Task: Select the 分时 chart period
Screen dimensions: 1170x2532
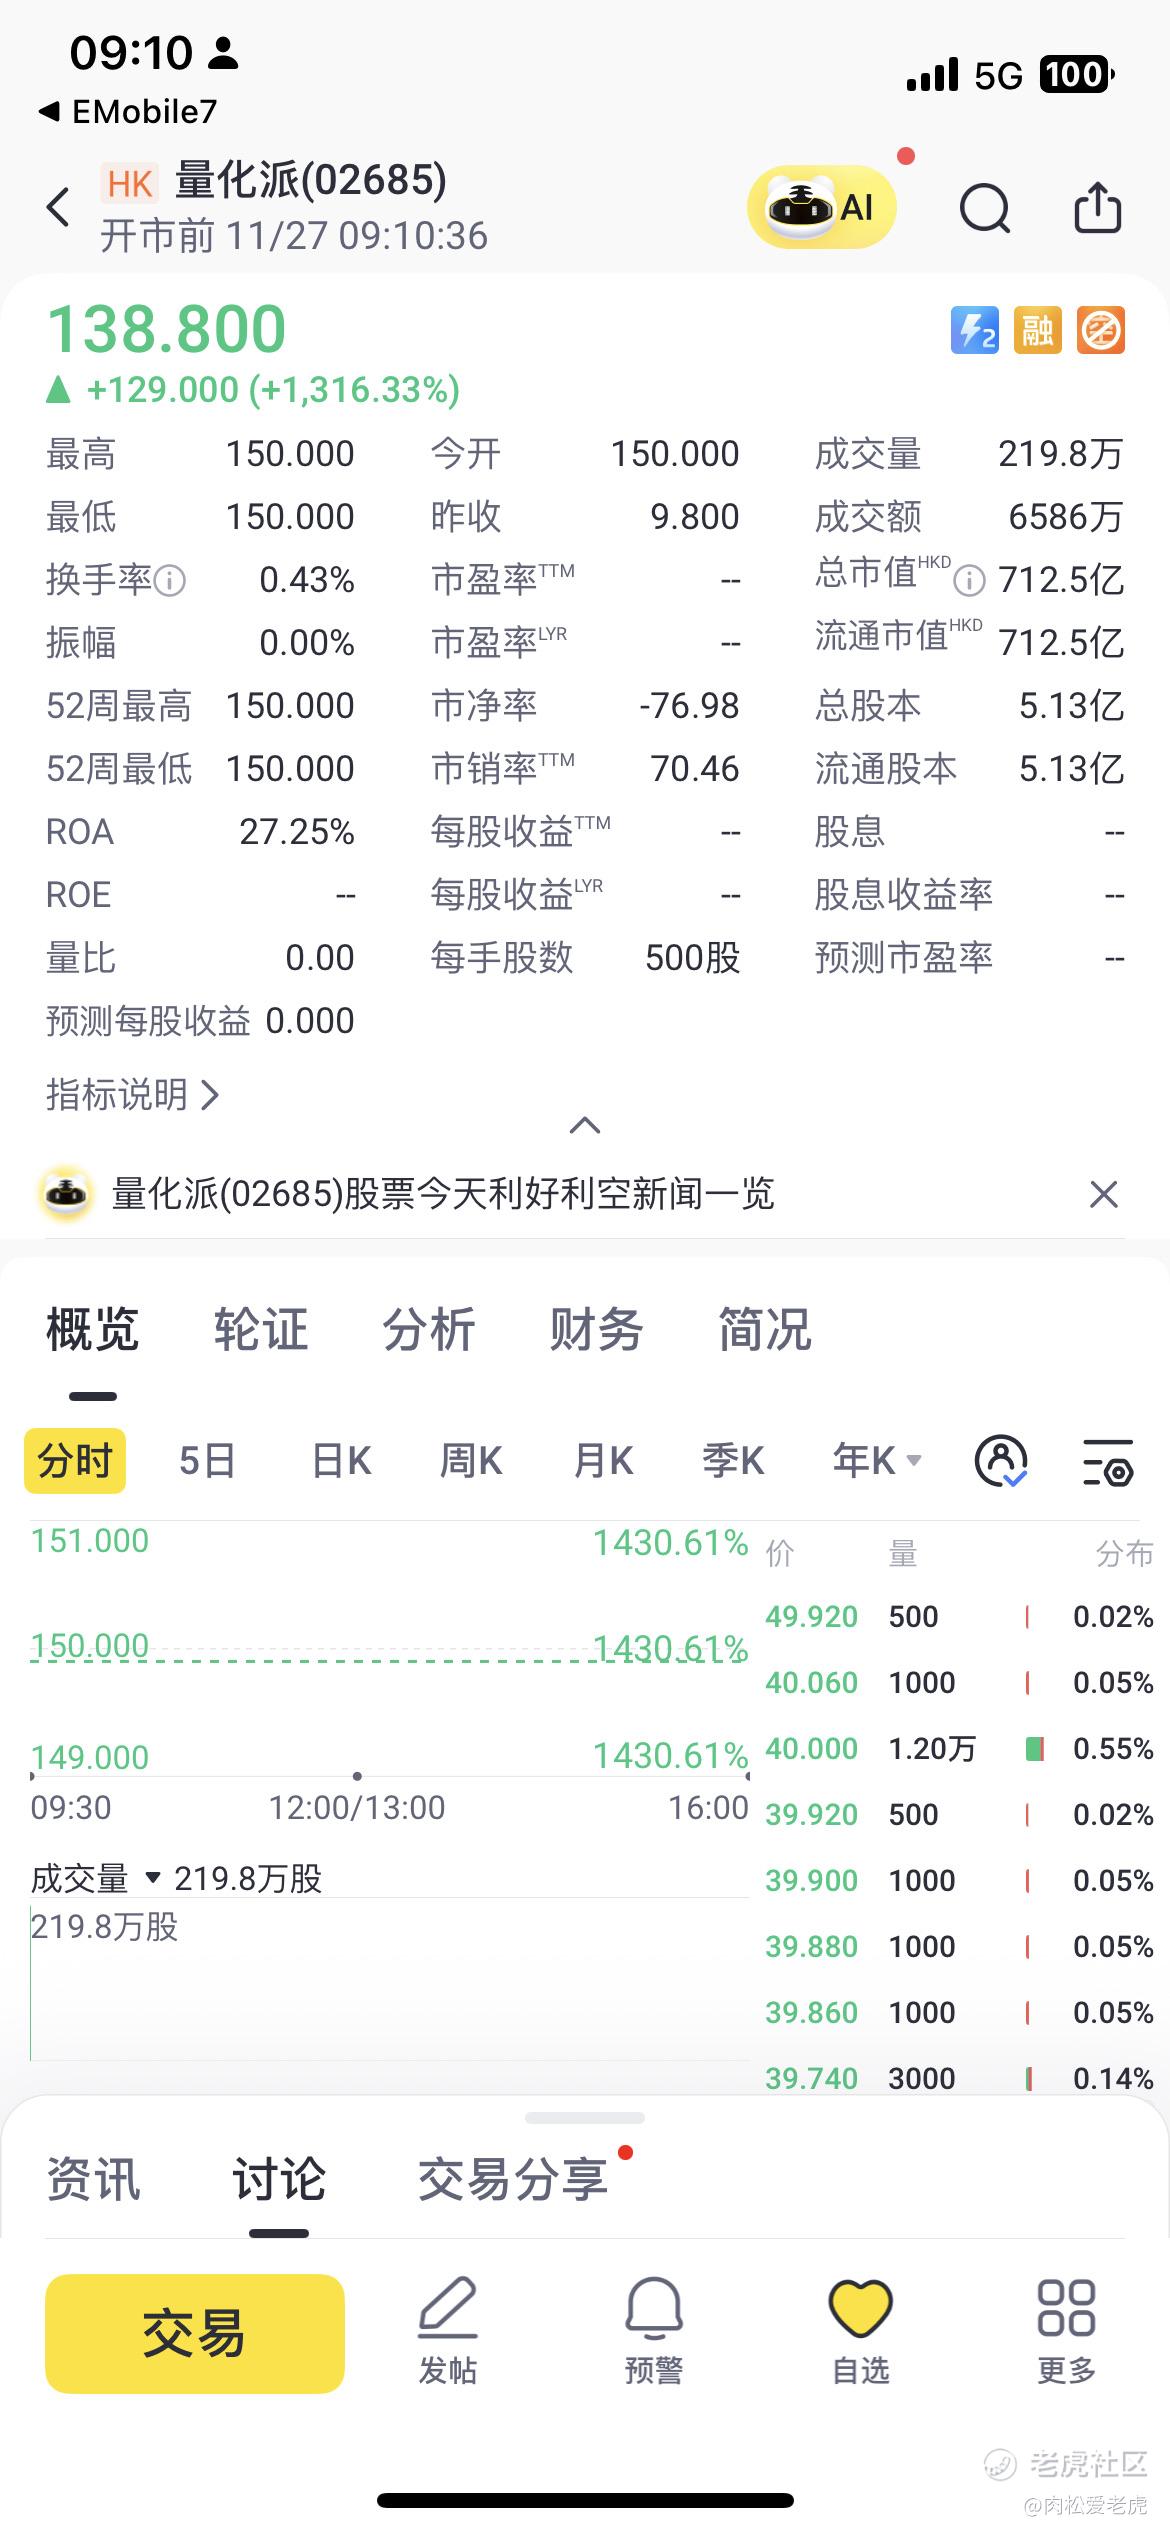Action: pyautogui.click(x=75, y=1461)
